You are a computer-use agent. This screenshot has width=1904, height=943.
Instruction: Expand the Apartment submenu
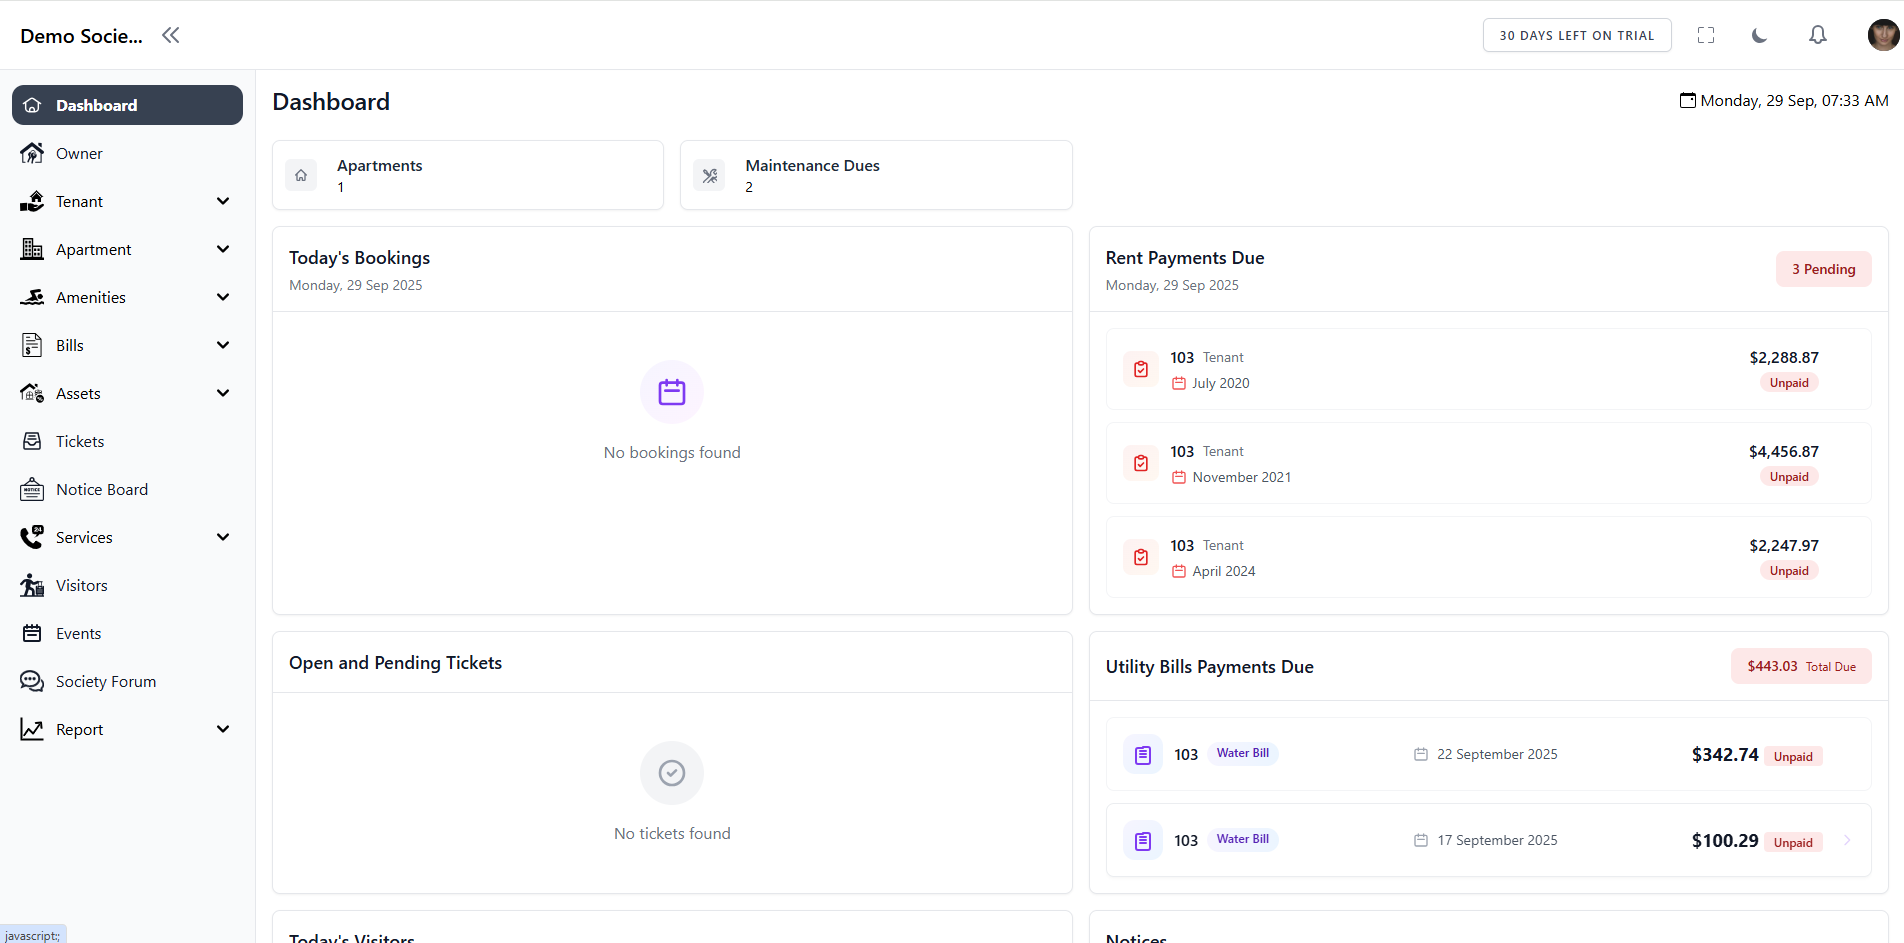point(223,249)
